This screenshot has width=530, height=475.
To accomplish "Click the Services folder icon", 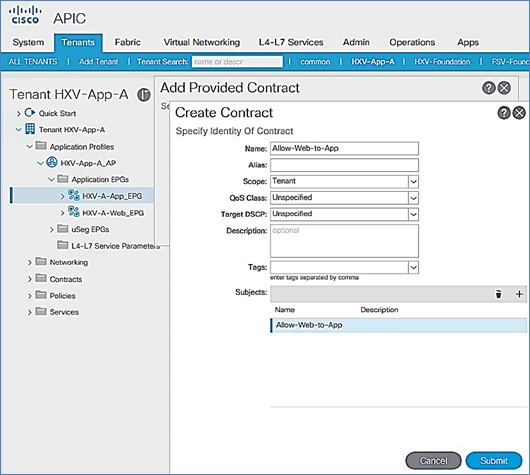I will click(41, 311).
